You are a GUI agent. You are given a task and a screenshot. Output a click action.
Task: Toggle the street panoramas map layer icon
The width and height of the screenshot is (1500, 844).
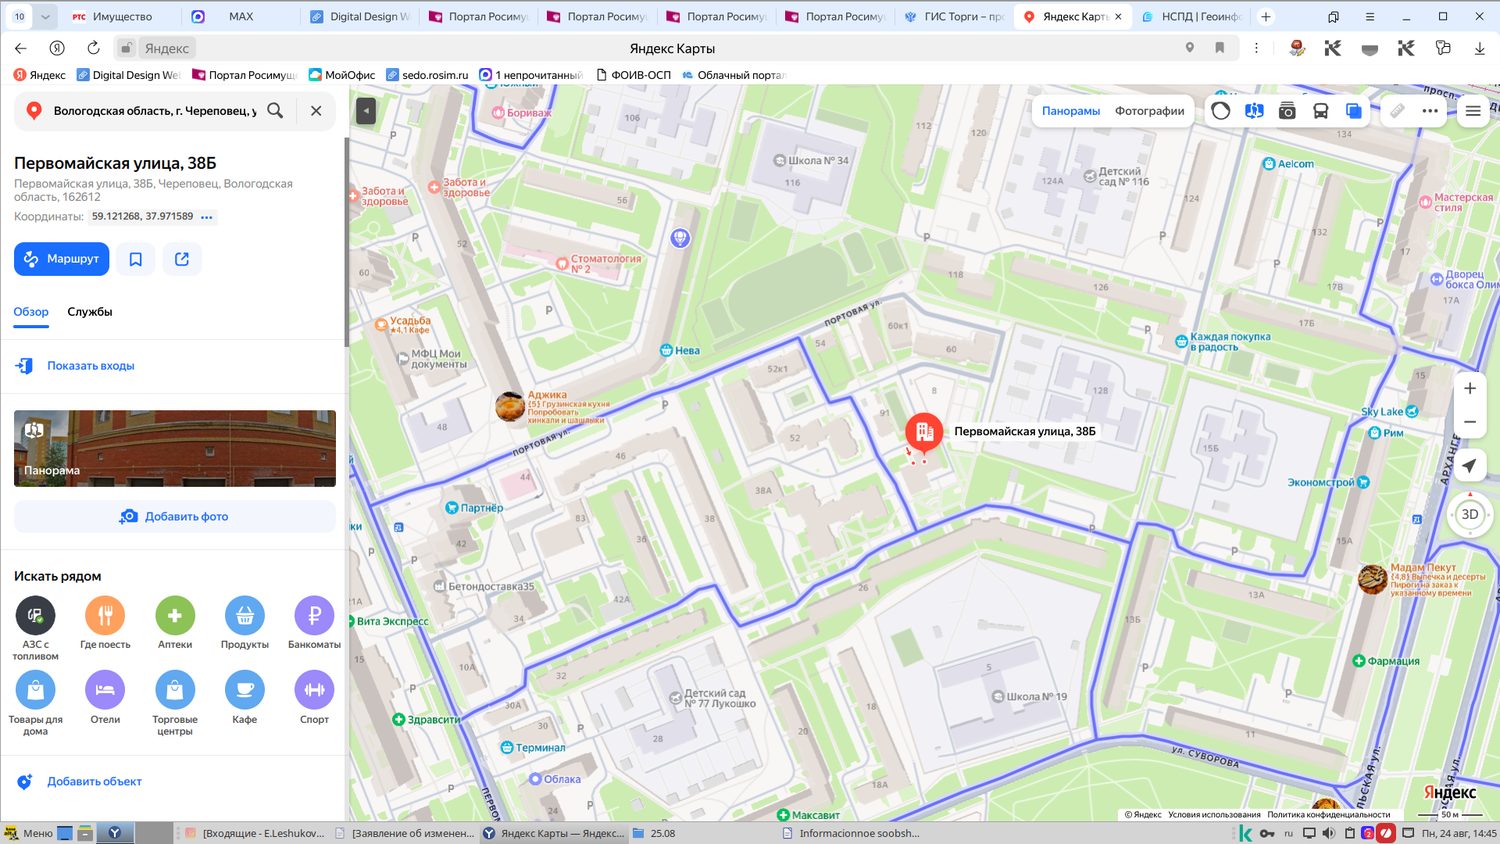tap(1254, 111)
